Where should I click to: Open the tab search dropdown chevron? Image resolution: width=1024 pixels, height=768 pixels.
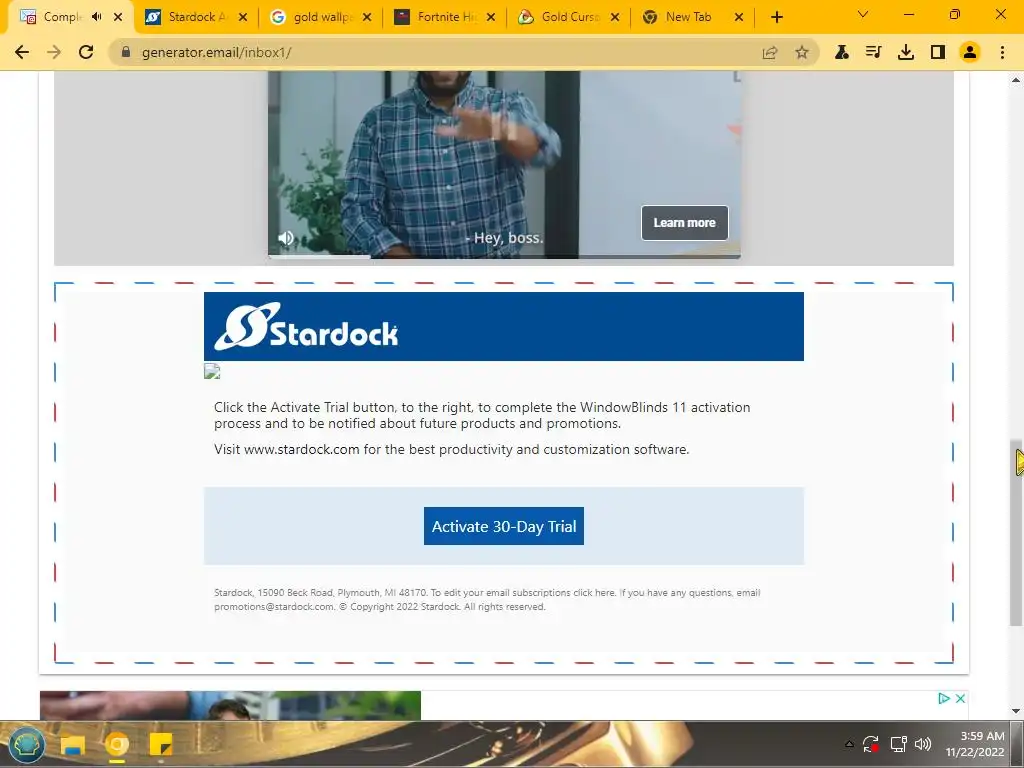863,14
